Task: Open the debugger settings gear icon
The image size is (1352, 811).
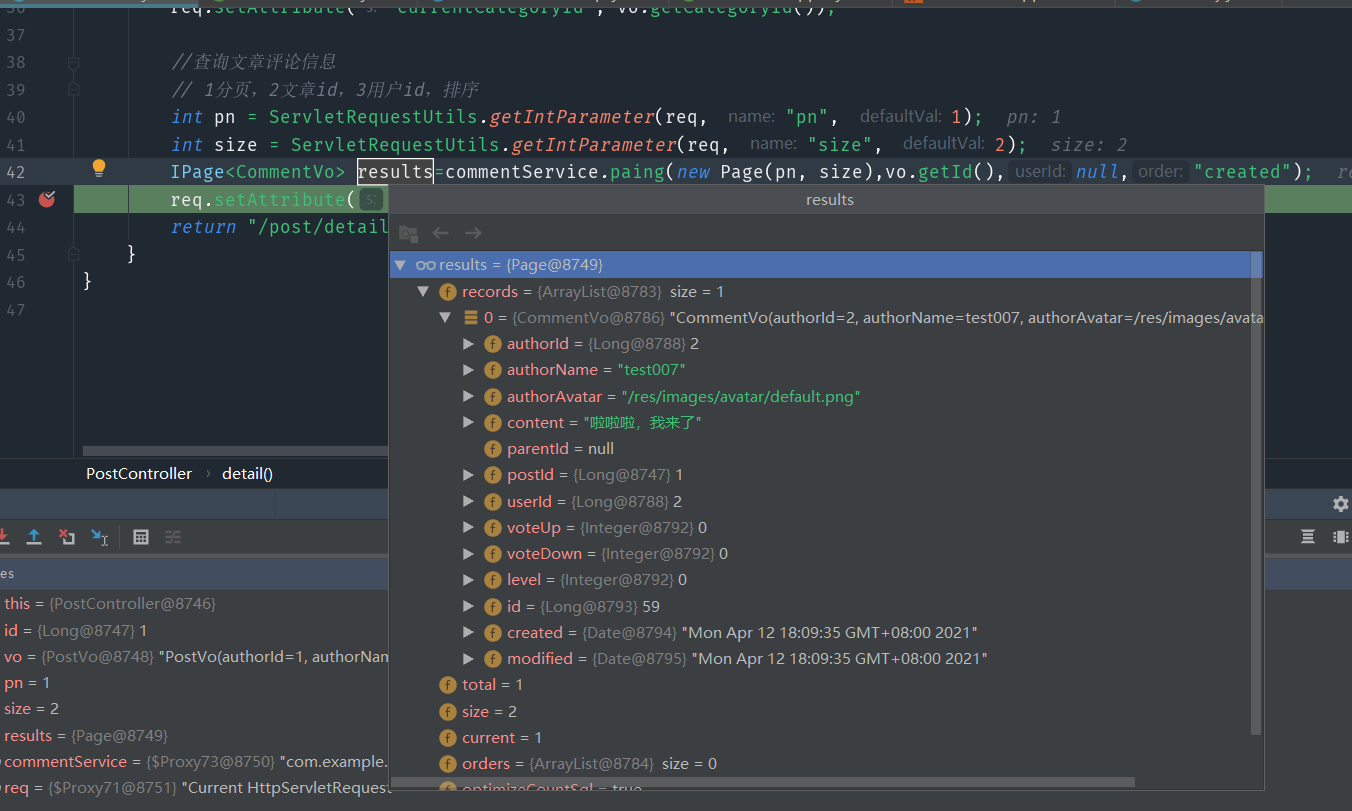Action: point(1341,504)
